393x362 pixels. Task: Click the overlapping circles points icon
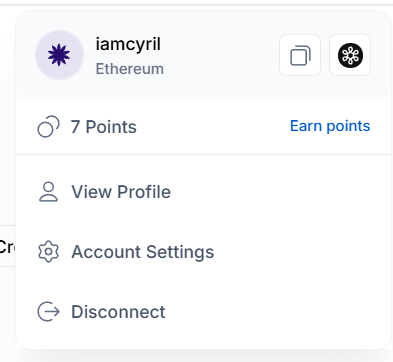tap(48, 127)
